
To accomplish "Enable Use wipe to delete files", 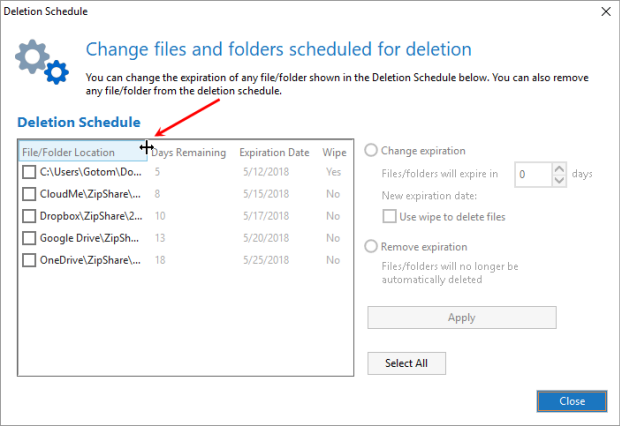I will click(389, 216).
